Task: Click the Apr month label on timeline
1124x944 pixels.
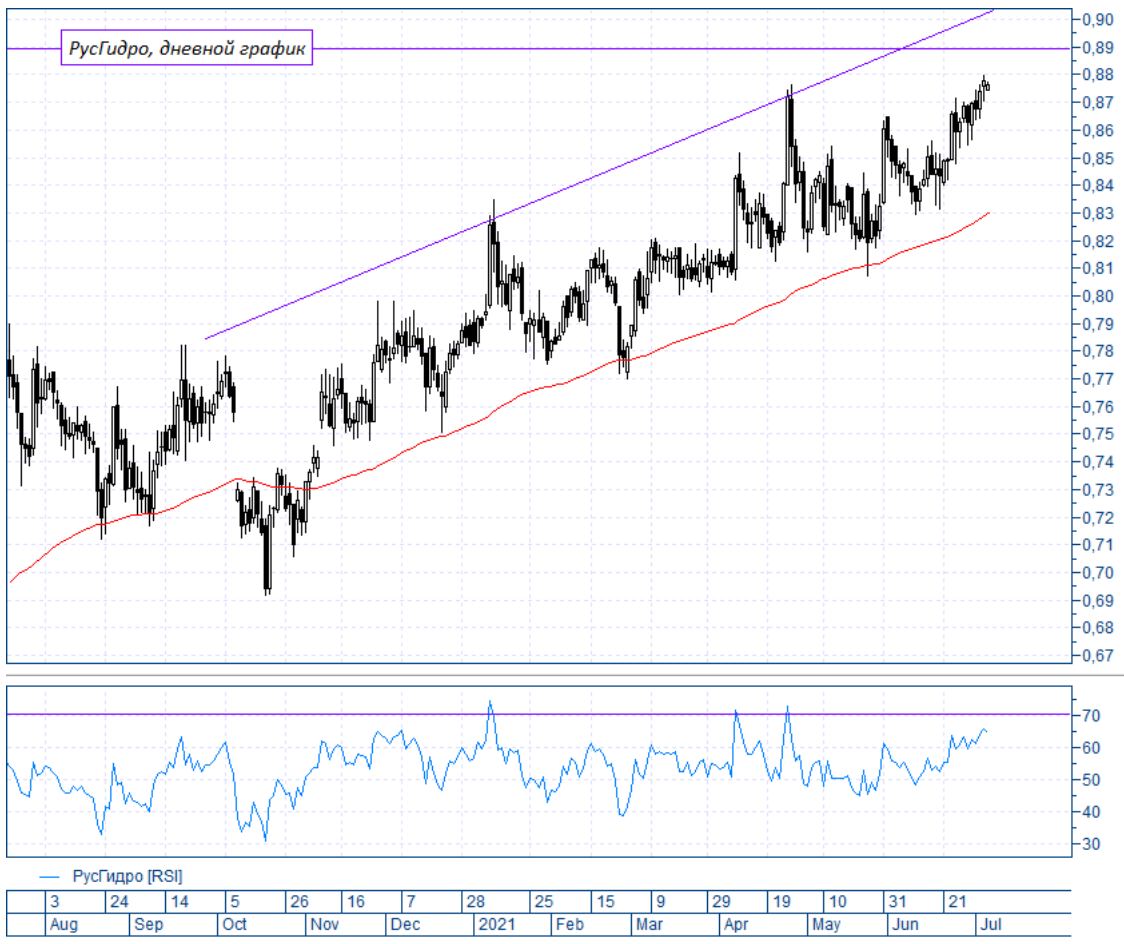Action: 736,925
